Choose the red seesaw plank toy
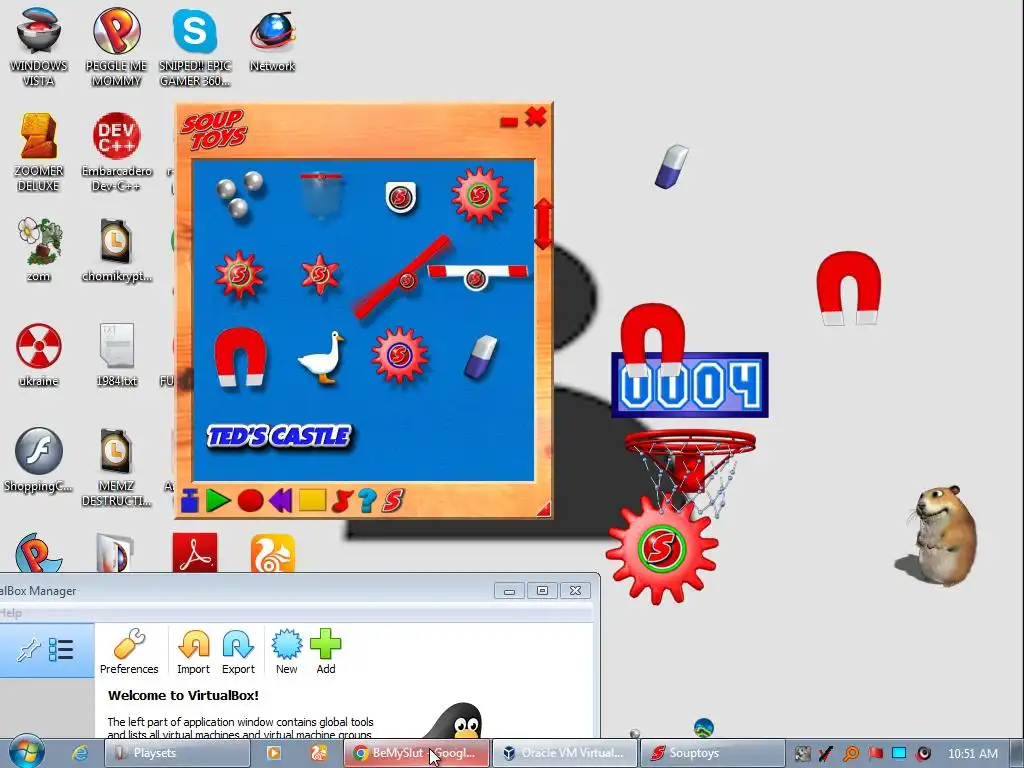Image resolution: width=1024 pixels, height=768 pixels. (x=402, y=278)
